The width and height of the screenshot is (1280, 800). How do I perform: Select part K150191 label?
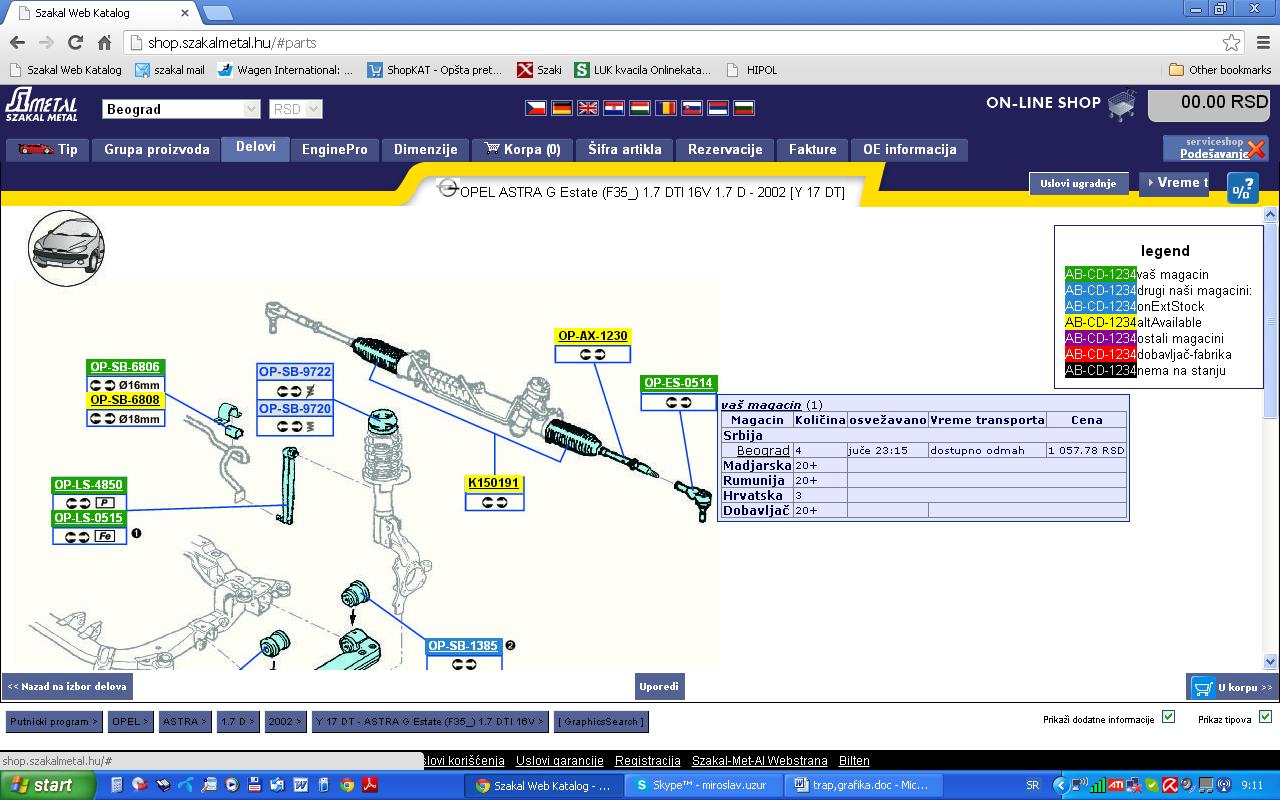pos(494,483)
